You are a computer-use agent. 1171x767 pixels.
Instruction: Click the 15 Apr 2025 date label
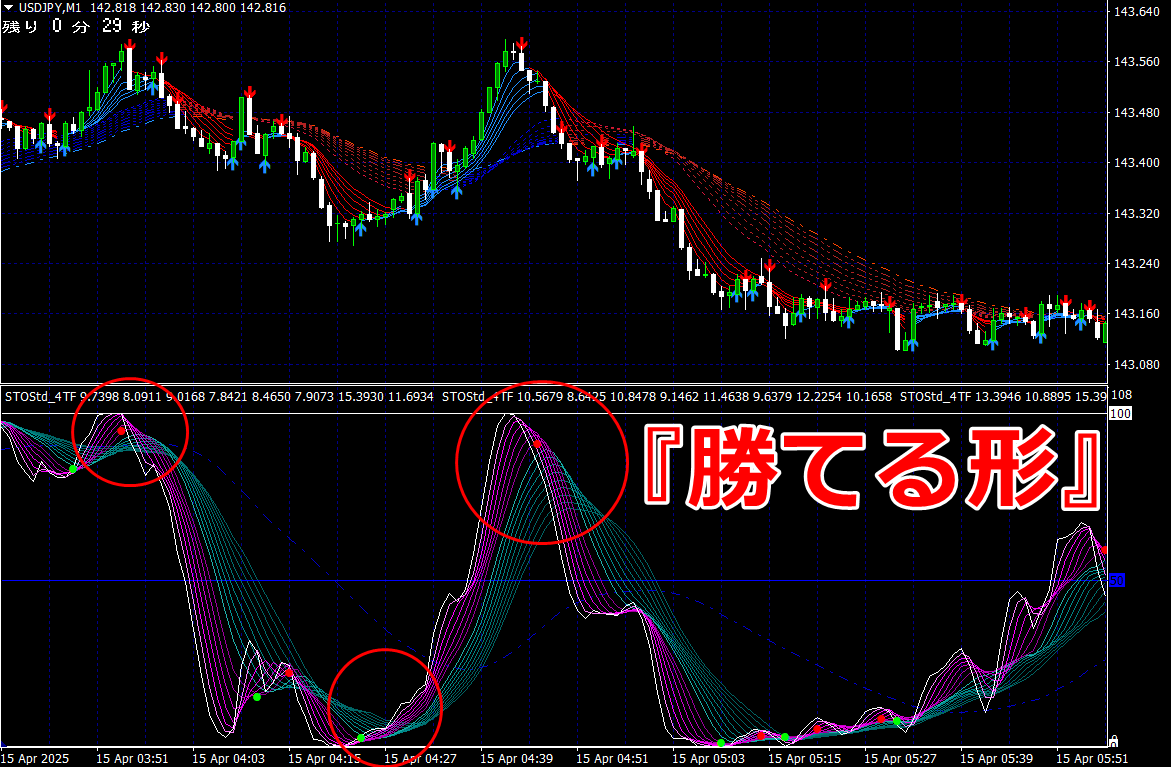coord(35,759)
